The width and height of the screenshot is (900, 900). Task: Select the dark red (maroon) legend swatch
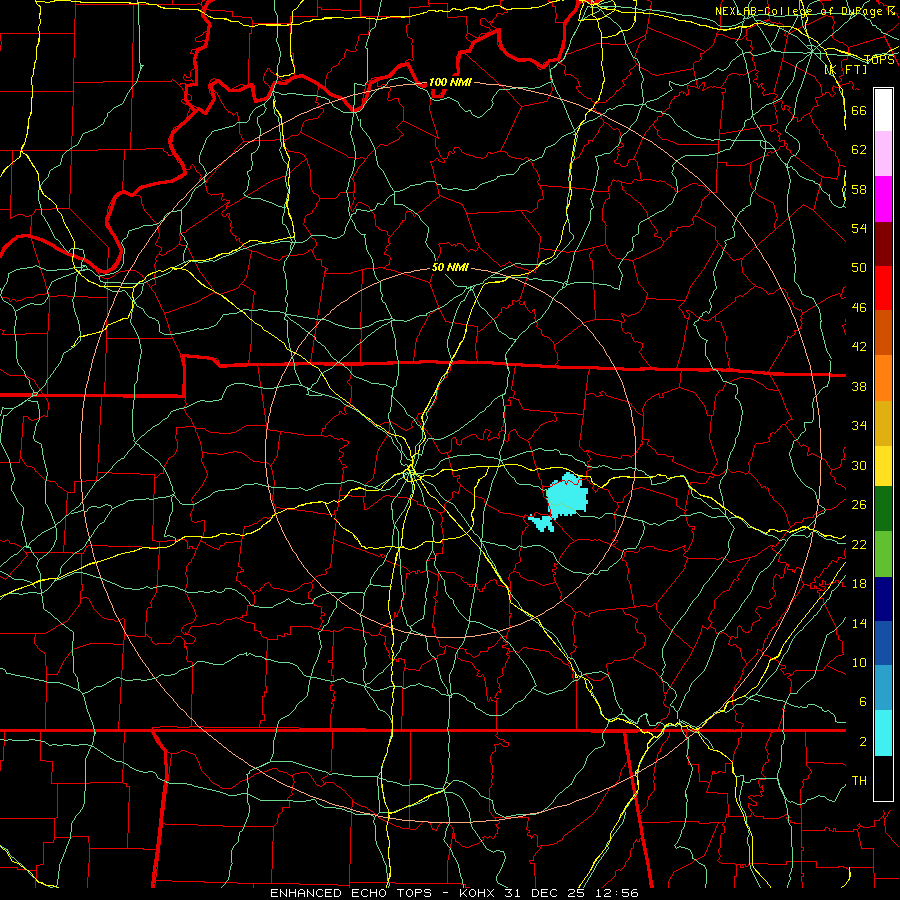click(x=883, y=244)
